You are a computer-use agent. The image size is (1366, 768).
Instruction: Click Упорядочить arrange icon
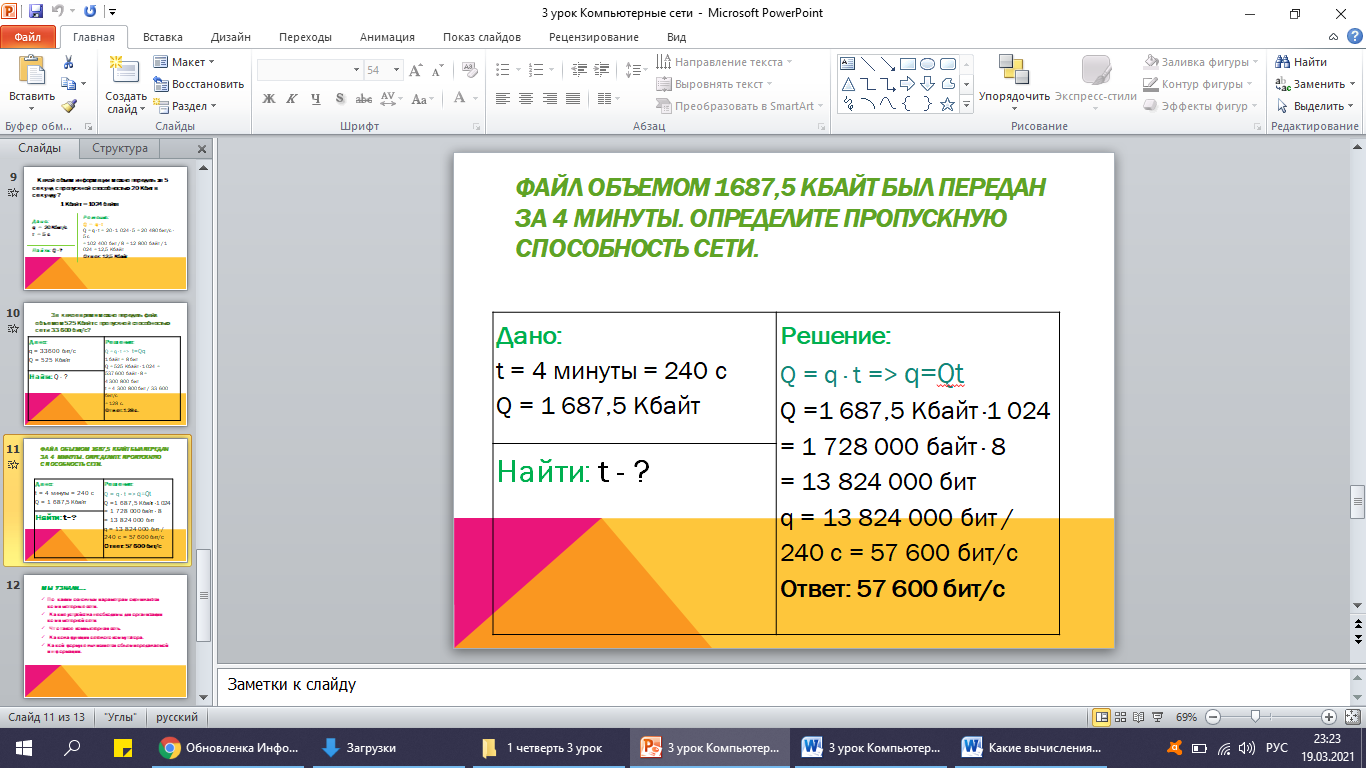[1014, 70]
